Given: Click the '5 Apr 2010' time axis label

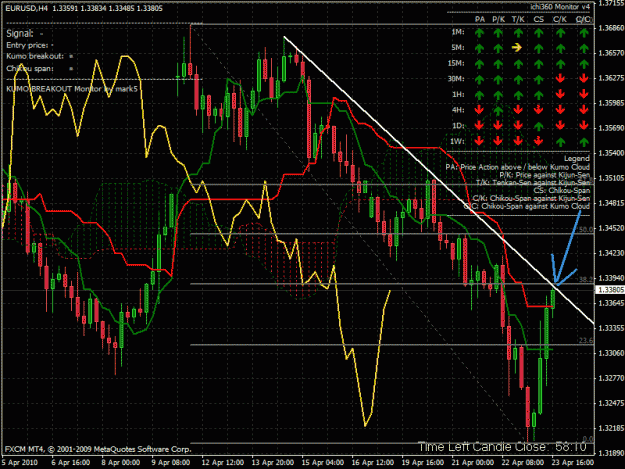Looking at the screenshot, I should pyautogui.click(x=20, y=463).
